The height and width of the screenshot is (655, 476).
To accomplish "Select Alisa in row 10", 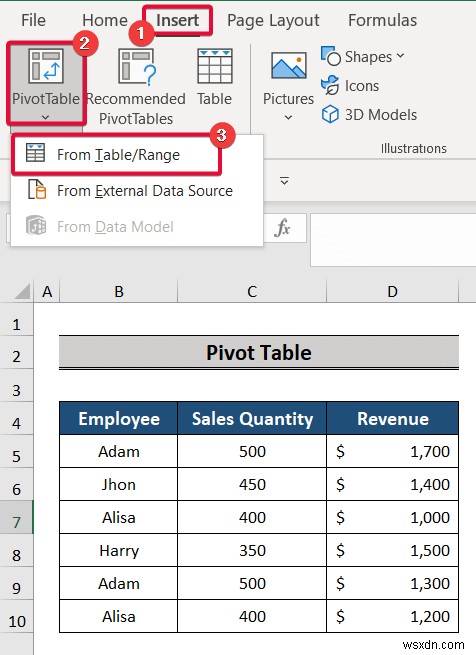I will (119, 616).
